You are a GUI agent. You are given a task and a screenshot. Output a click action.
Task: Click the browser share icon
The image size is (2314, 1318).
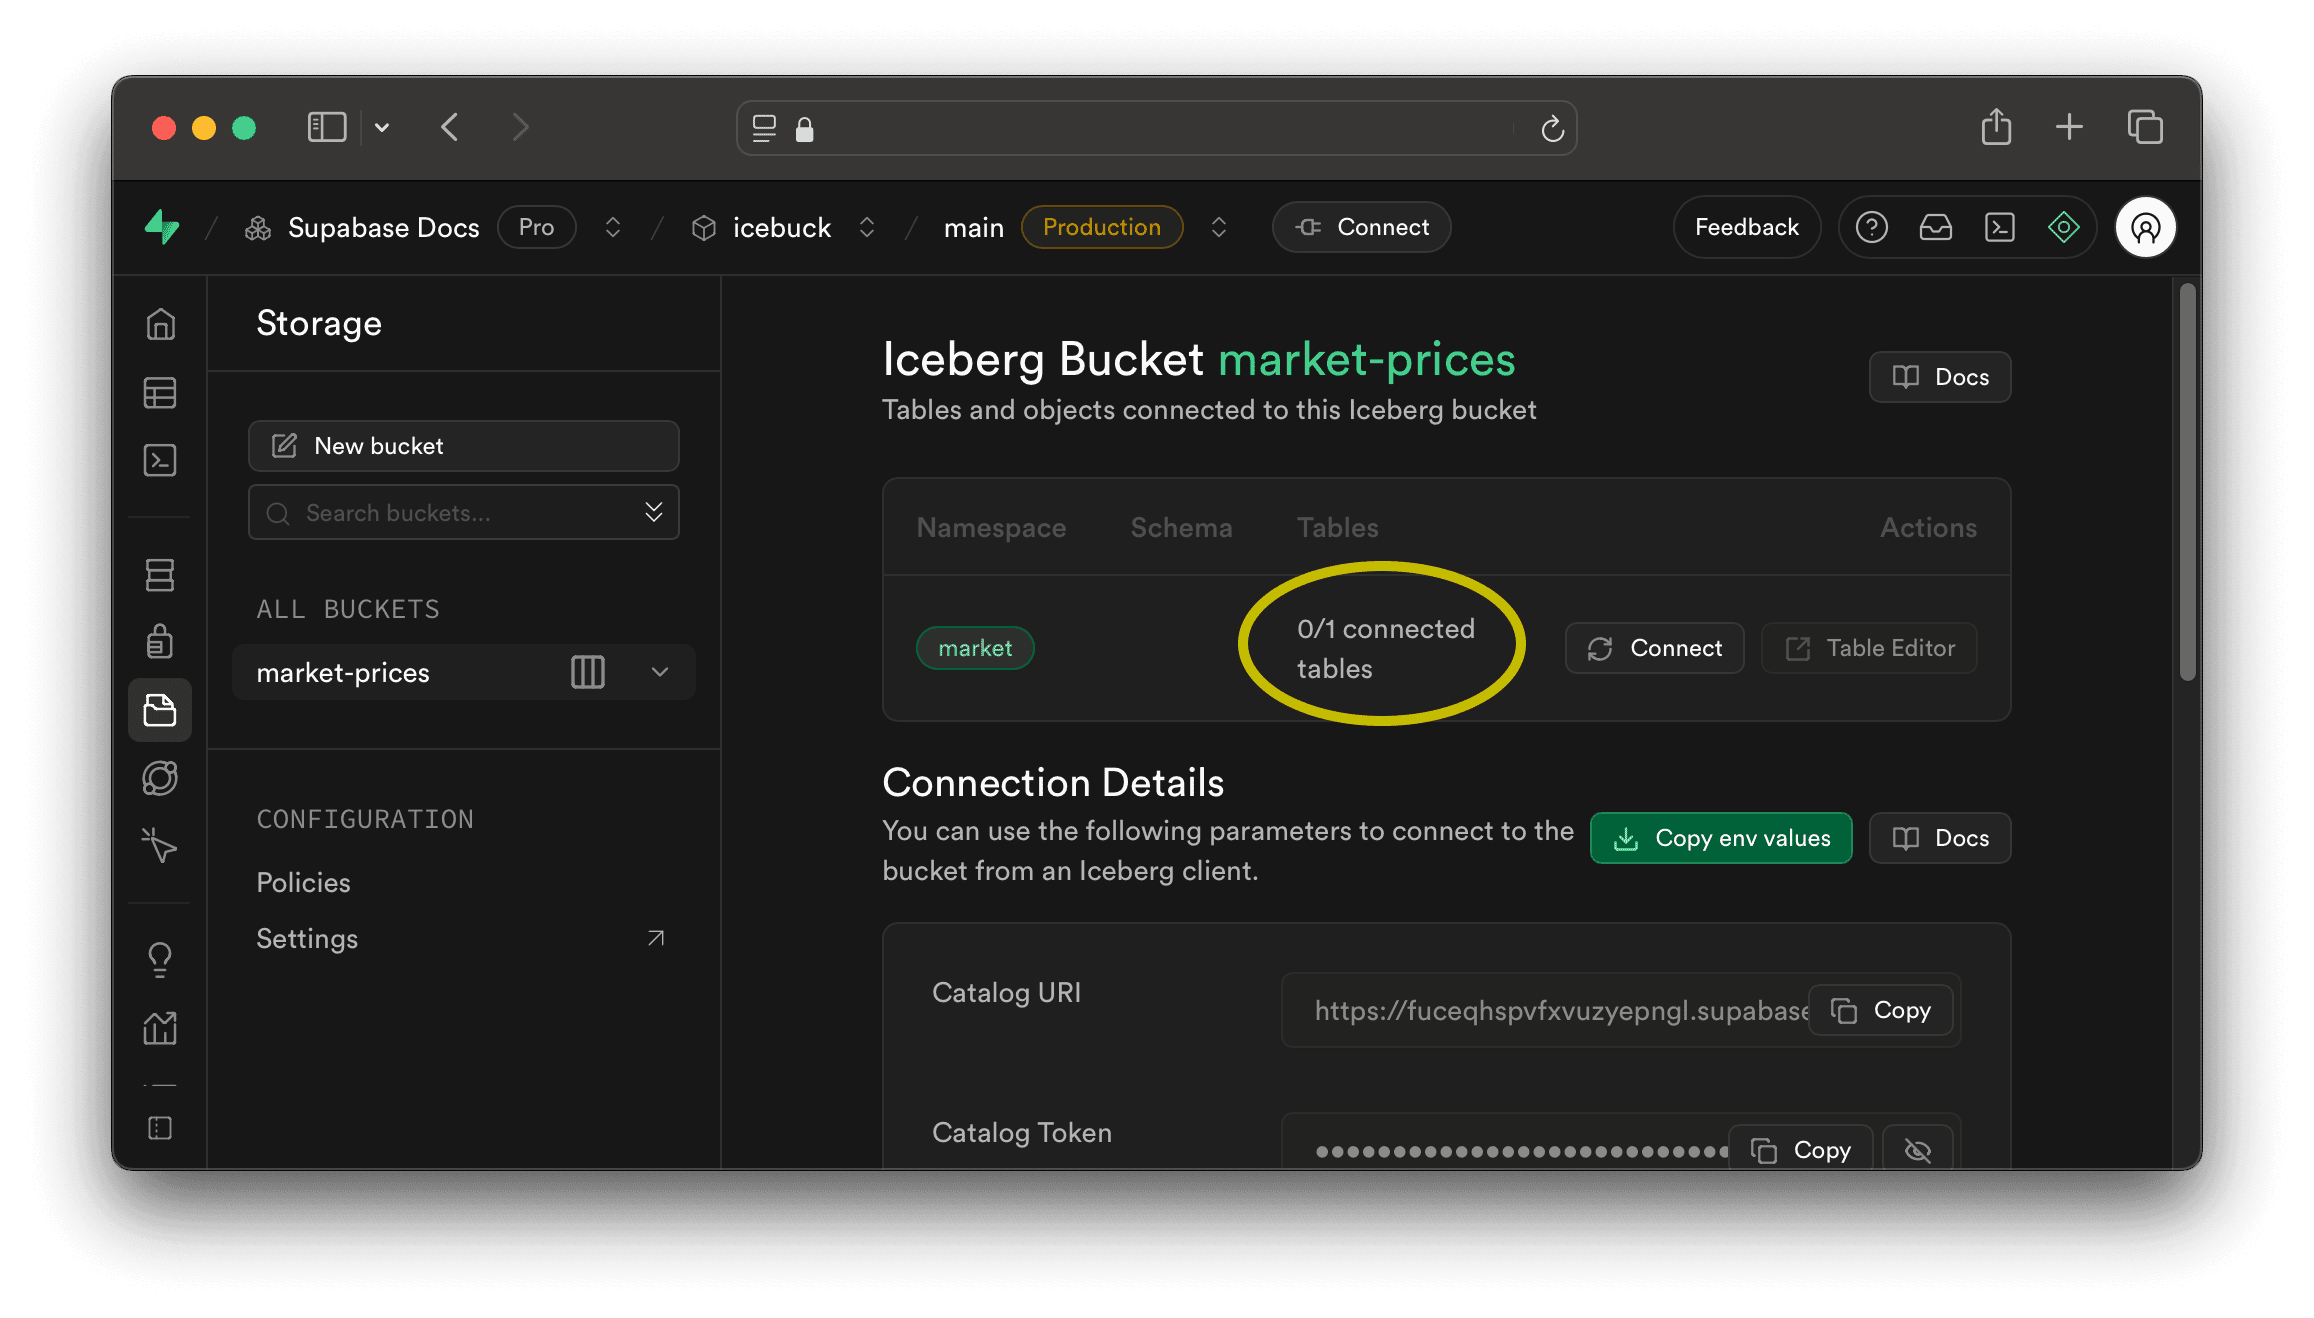(1997, 127)
